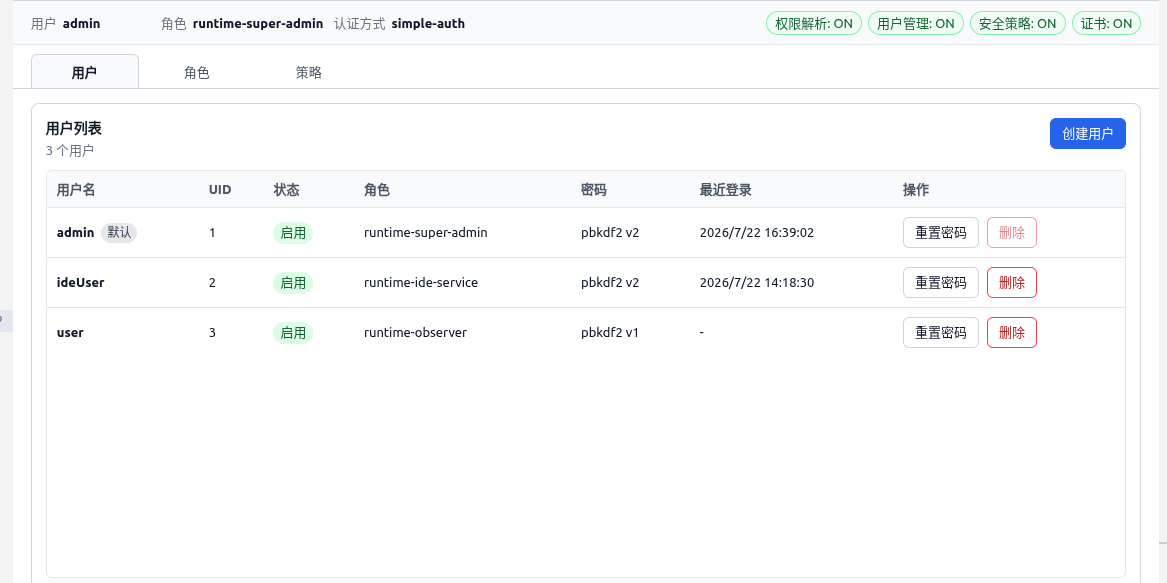
Task: Click the 用户名 column header
Action: coord(76,190)
